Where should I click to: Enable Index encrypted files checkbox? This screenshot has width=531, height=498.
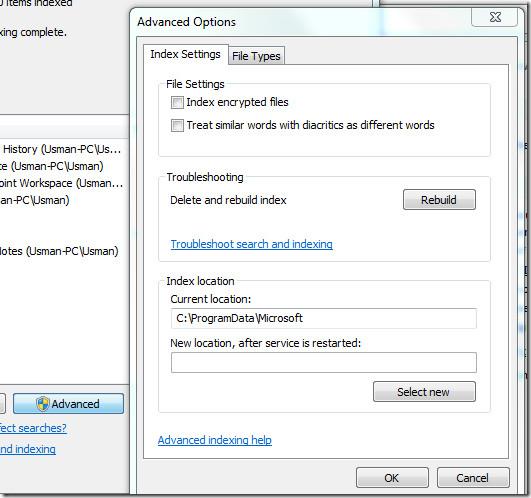(x=177, y=102)
